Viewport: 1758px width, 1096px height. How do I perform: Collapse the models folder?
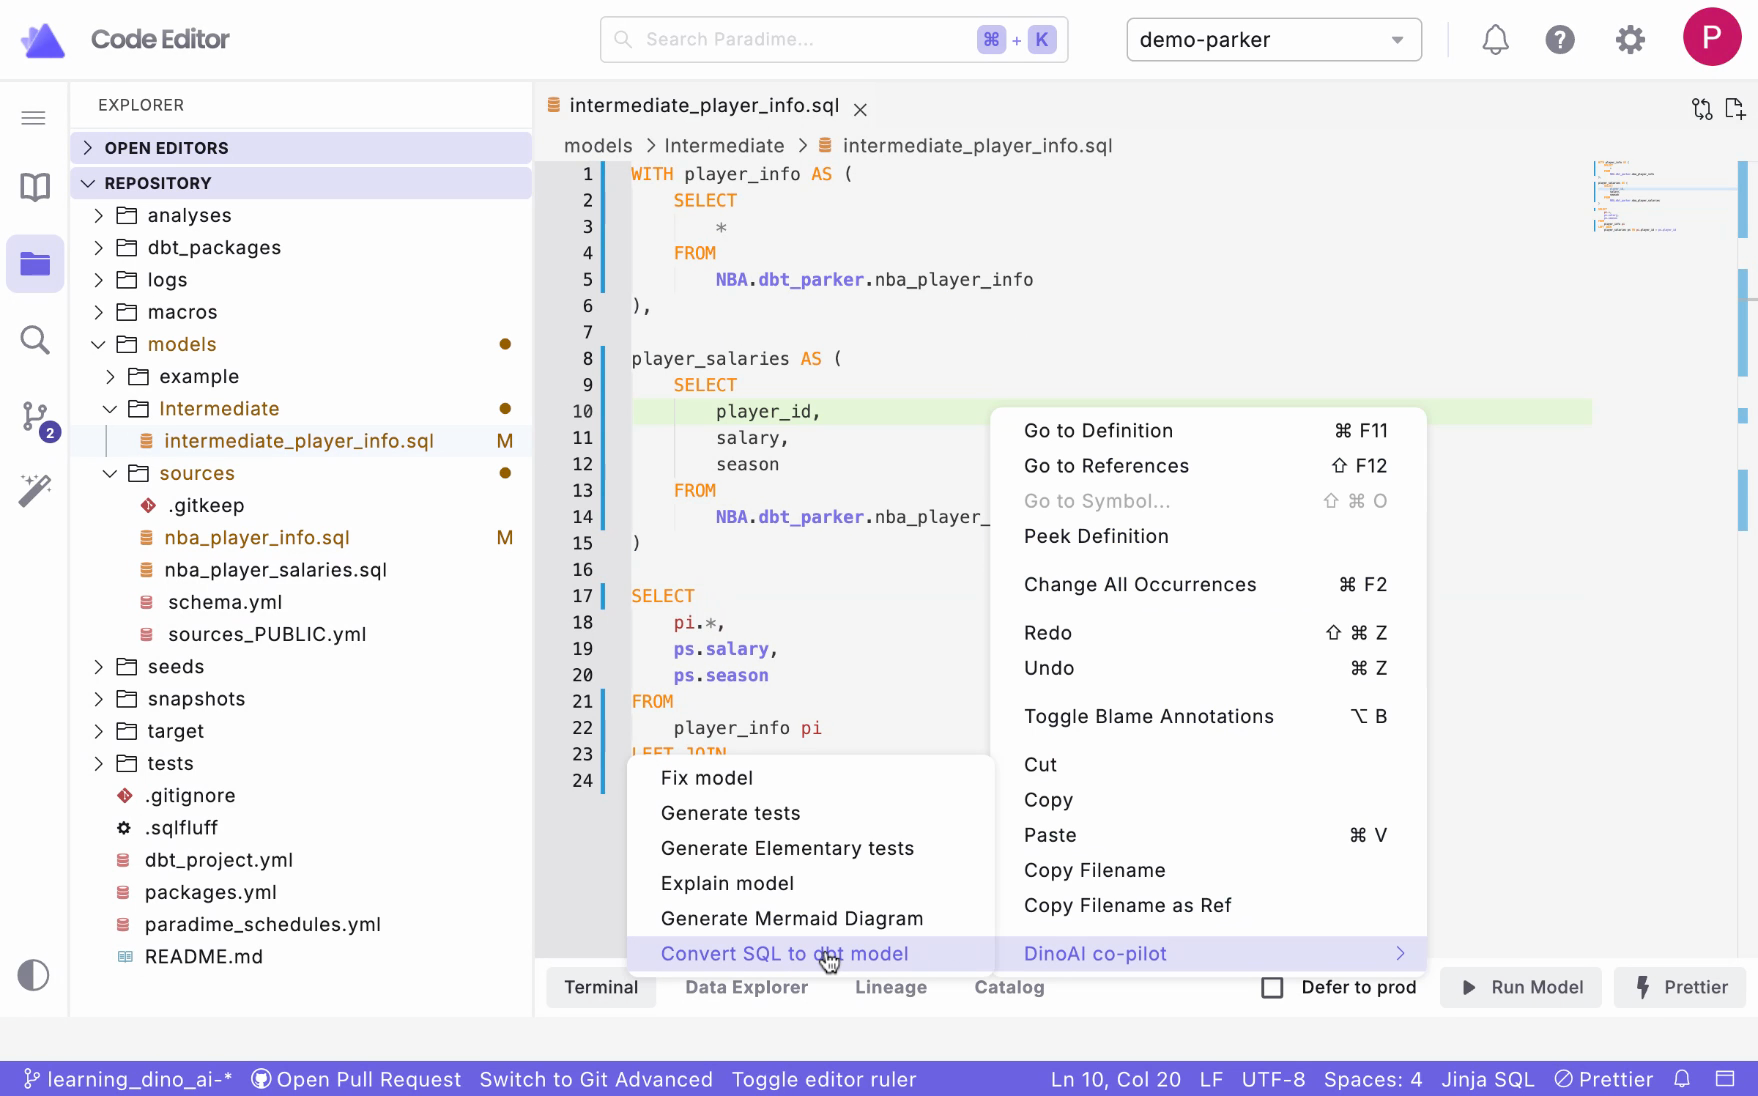click(181, 345)
